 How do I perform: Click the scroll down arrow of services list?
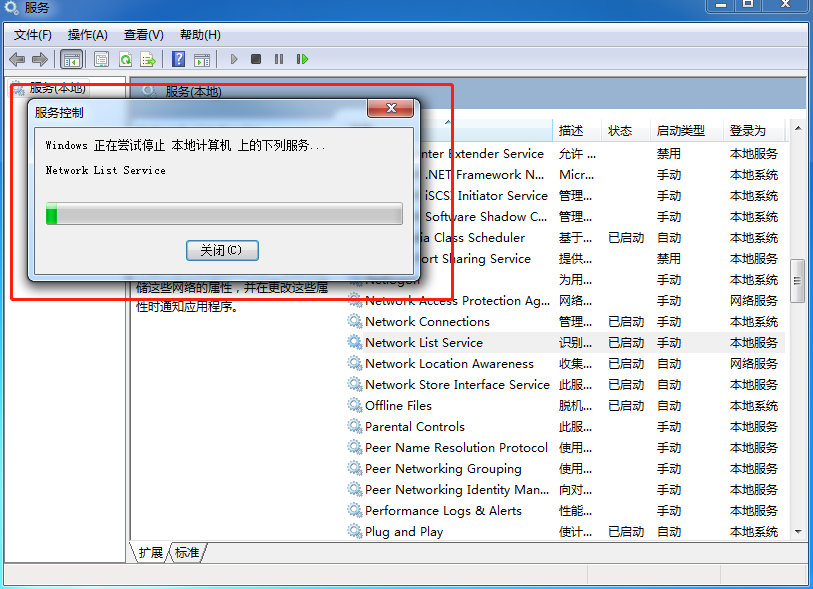[798, 532]
